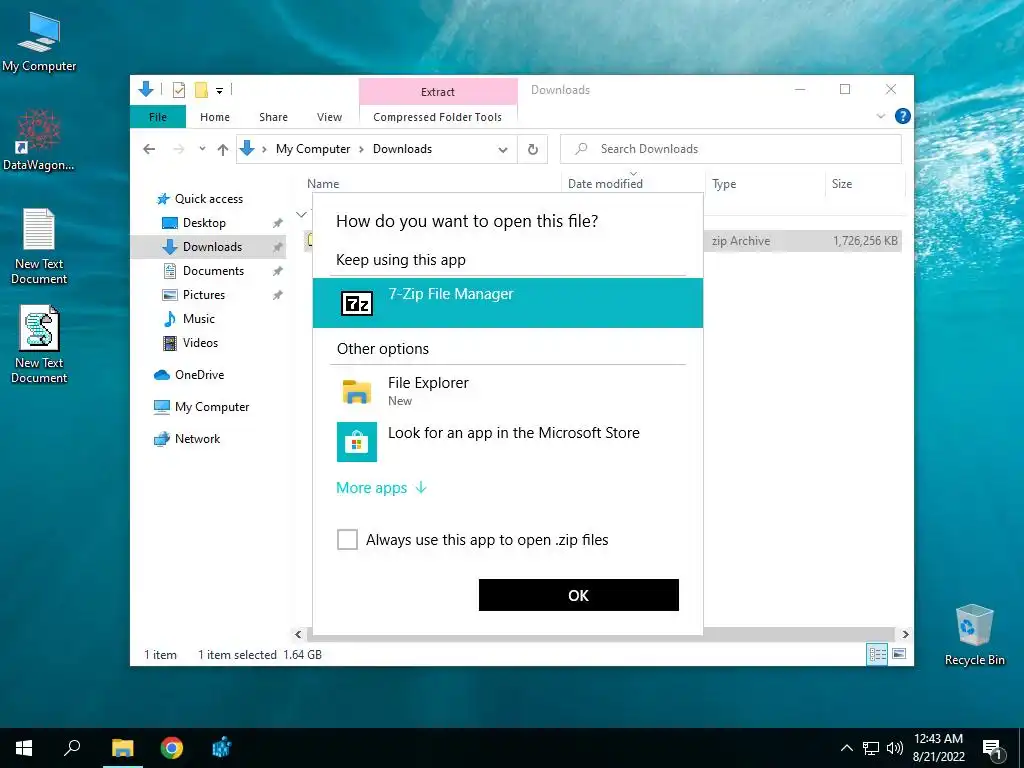Click the pin icon beside Pictures
Screen dimensions: 1024x768
(278, 295)
